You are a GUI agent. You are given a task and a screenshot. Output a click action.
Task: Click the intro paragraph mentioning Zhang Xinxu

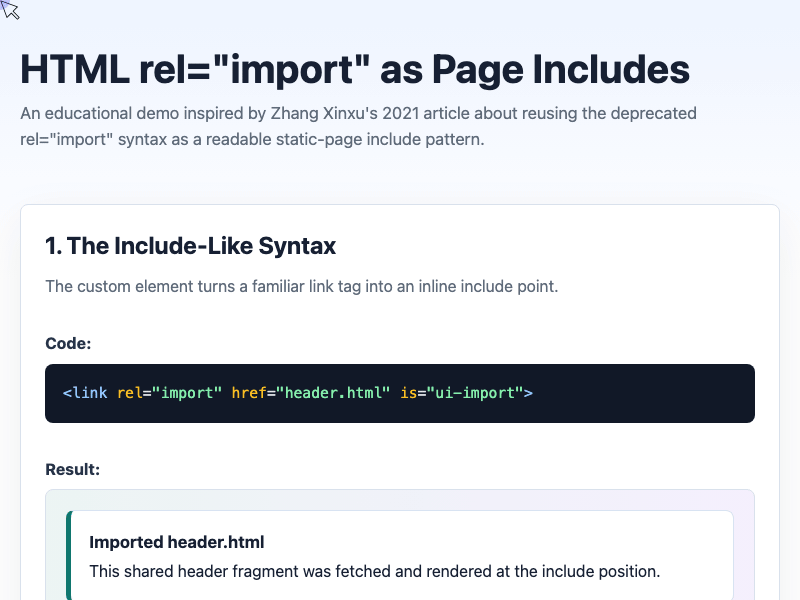(358, 126)
